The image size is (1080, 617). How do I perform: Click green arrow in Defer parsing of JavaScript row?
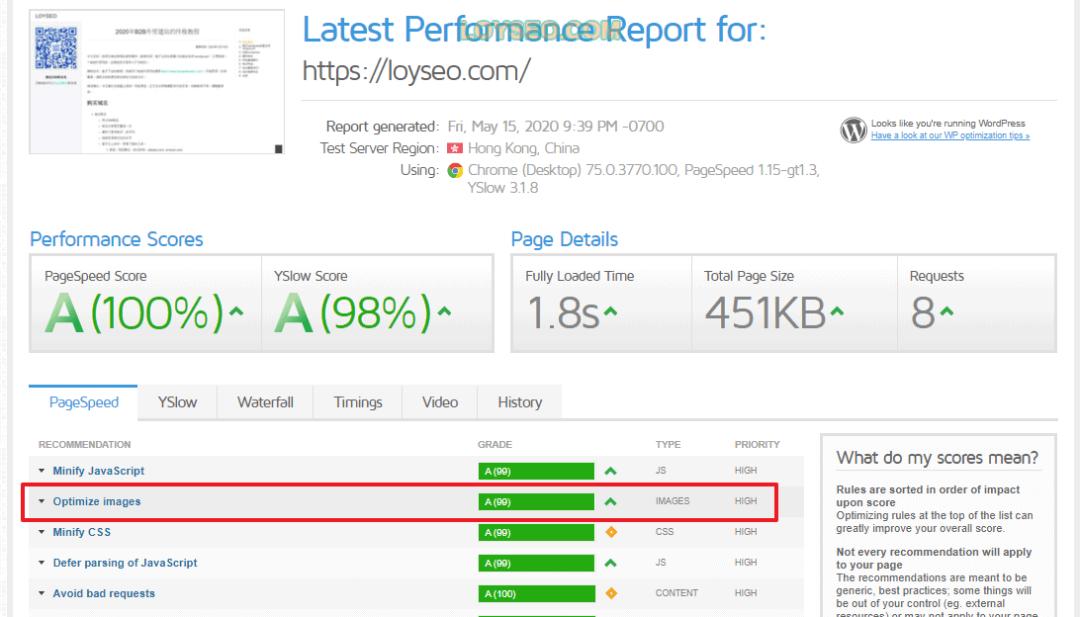(611, 563)
